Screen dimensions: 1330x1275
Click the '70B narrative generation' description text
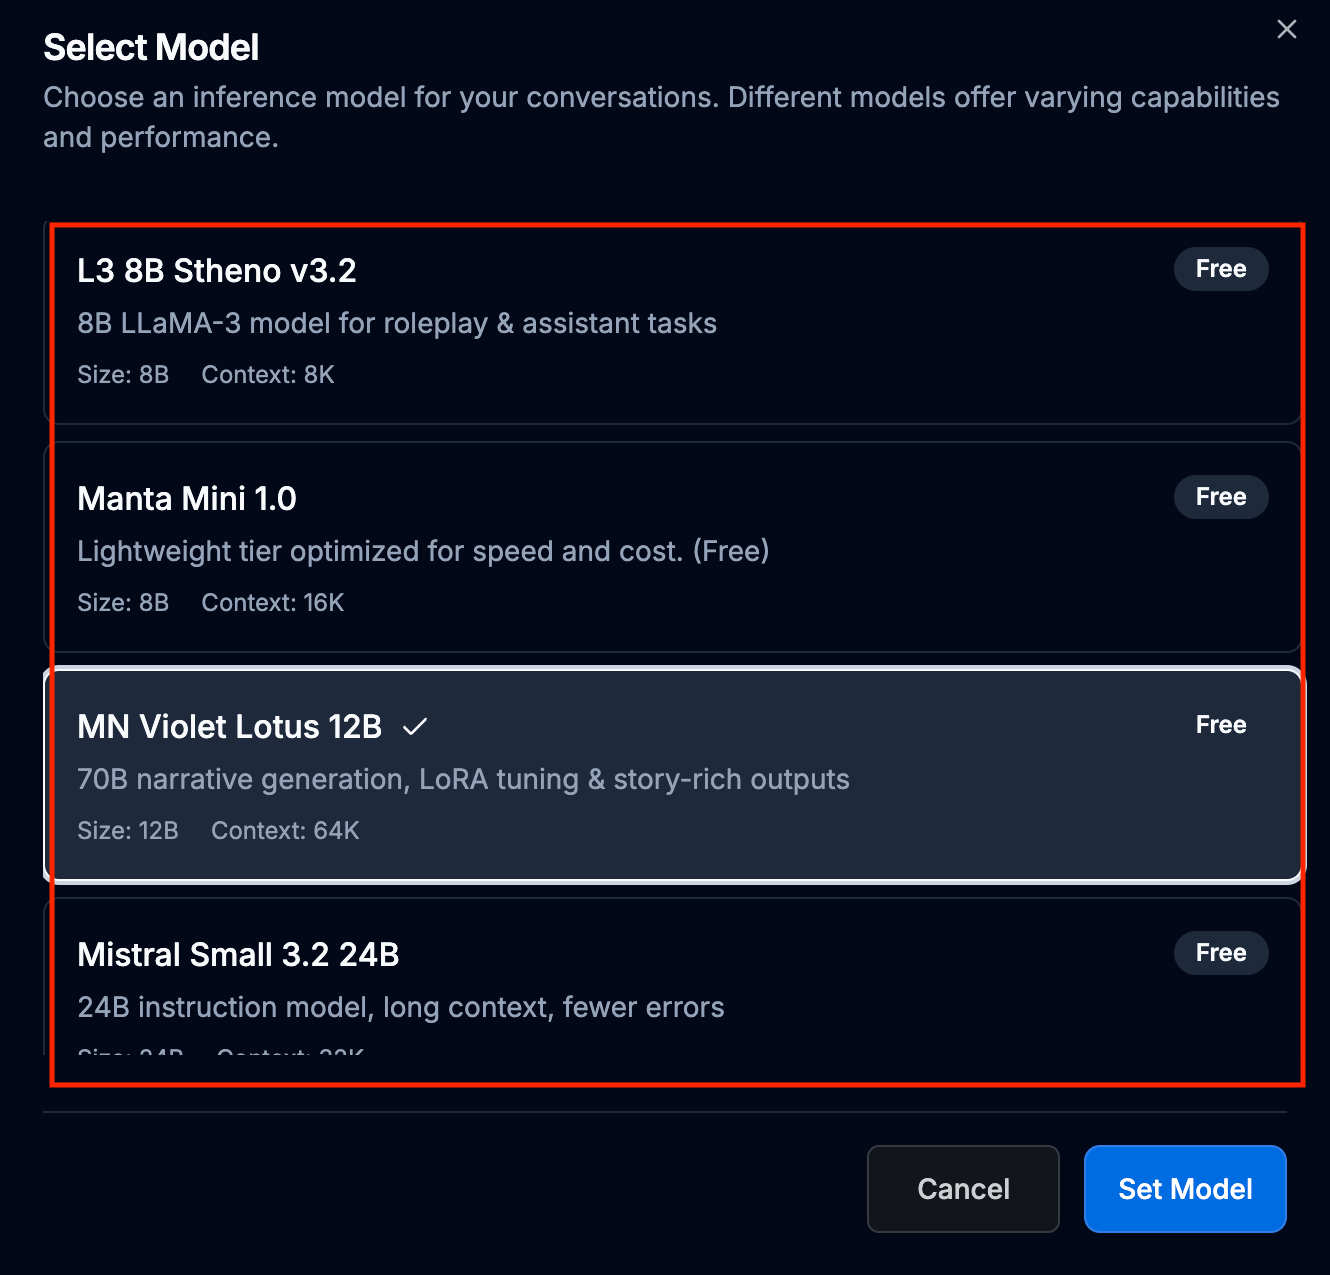pos(463,780)
